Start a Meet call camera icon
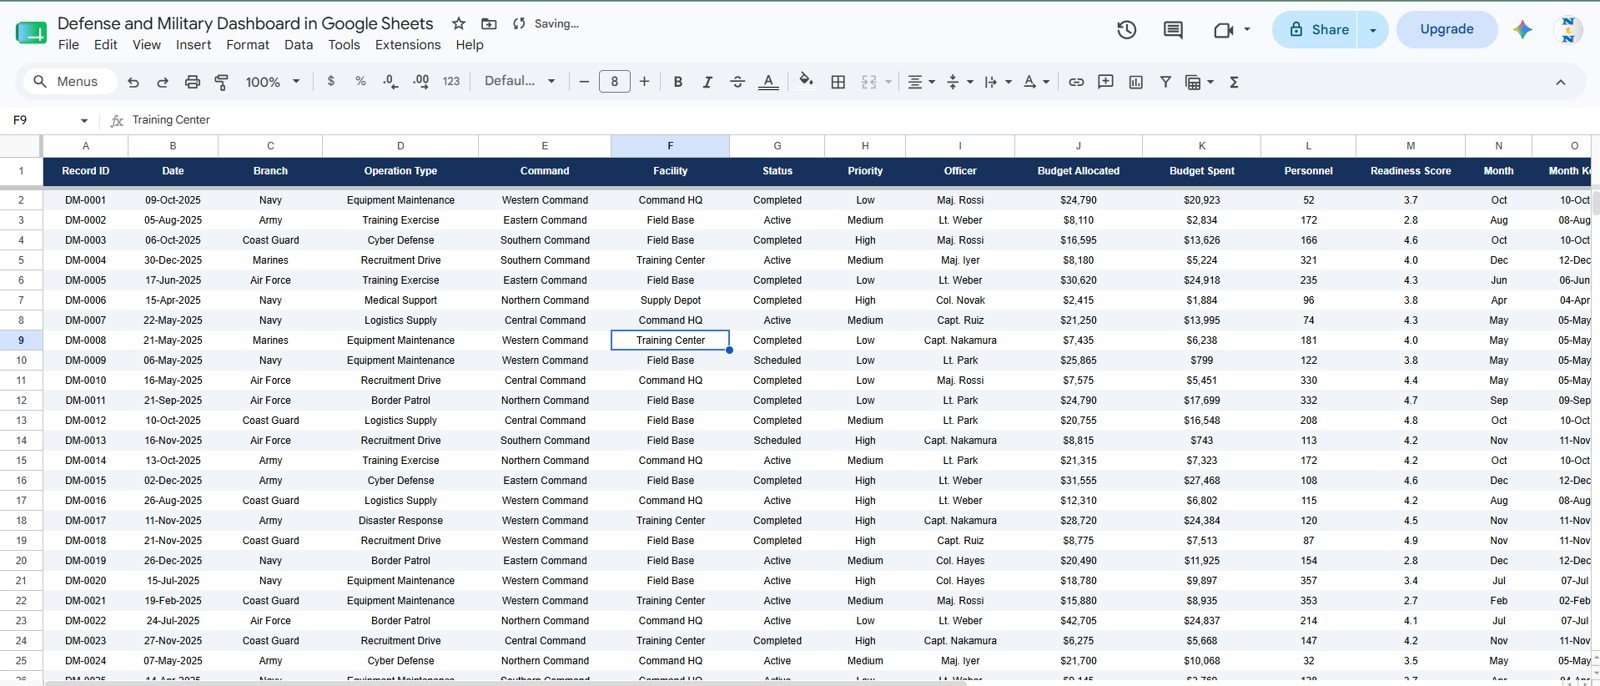 pyautogui.click(x=1223, y=30)
